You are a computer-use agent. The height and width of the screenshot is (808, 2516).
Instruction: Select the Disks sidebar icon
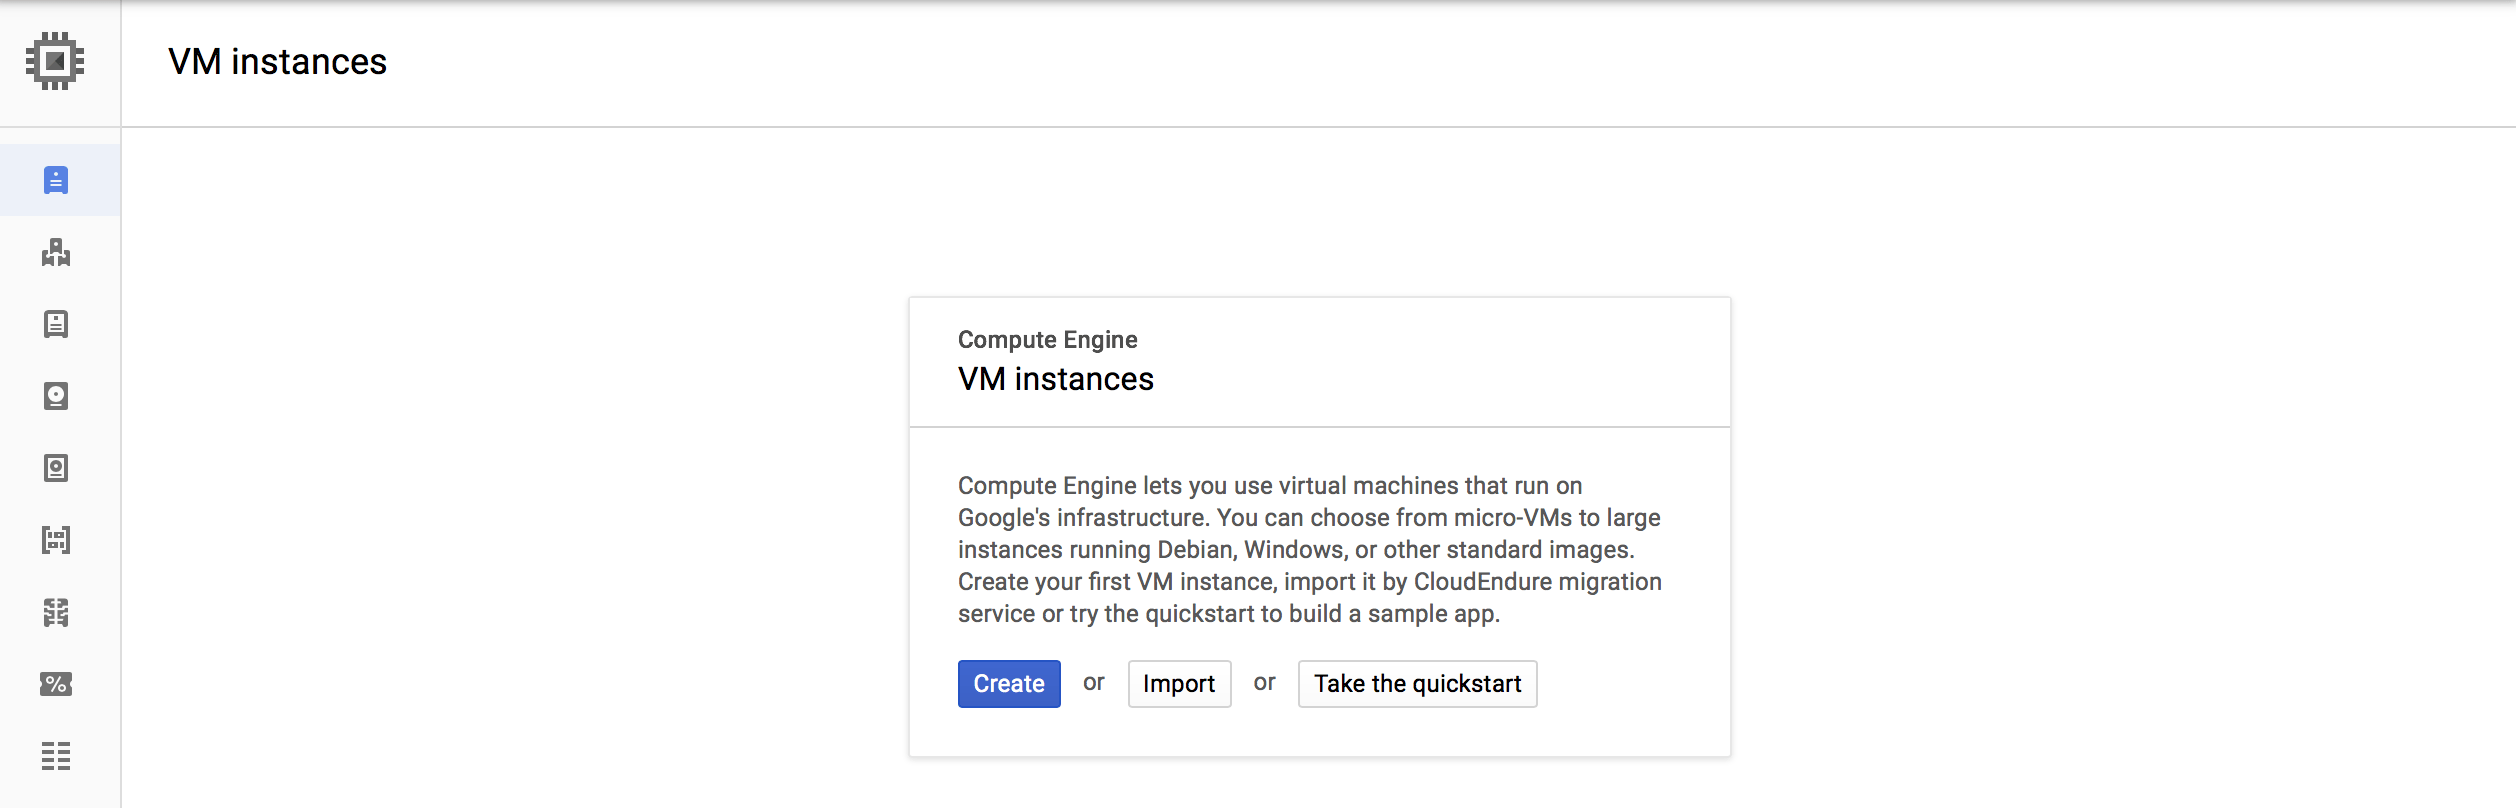[x=56, y=396]
